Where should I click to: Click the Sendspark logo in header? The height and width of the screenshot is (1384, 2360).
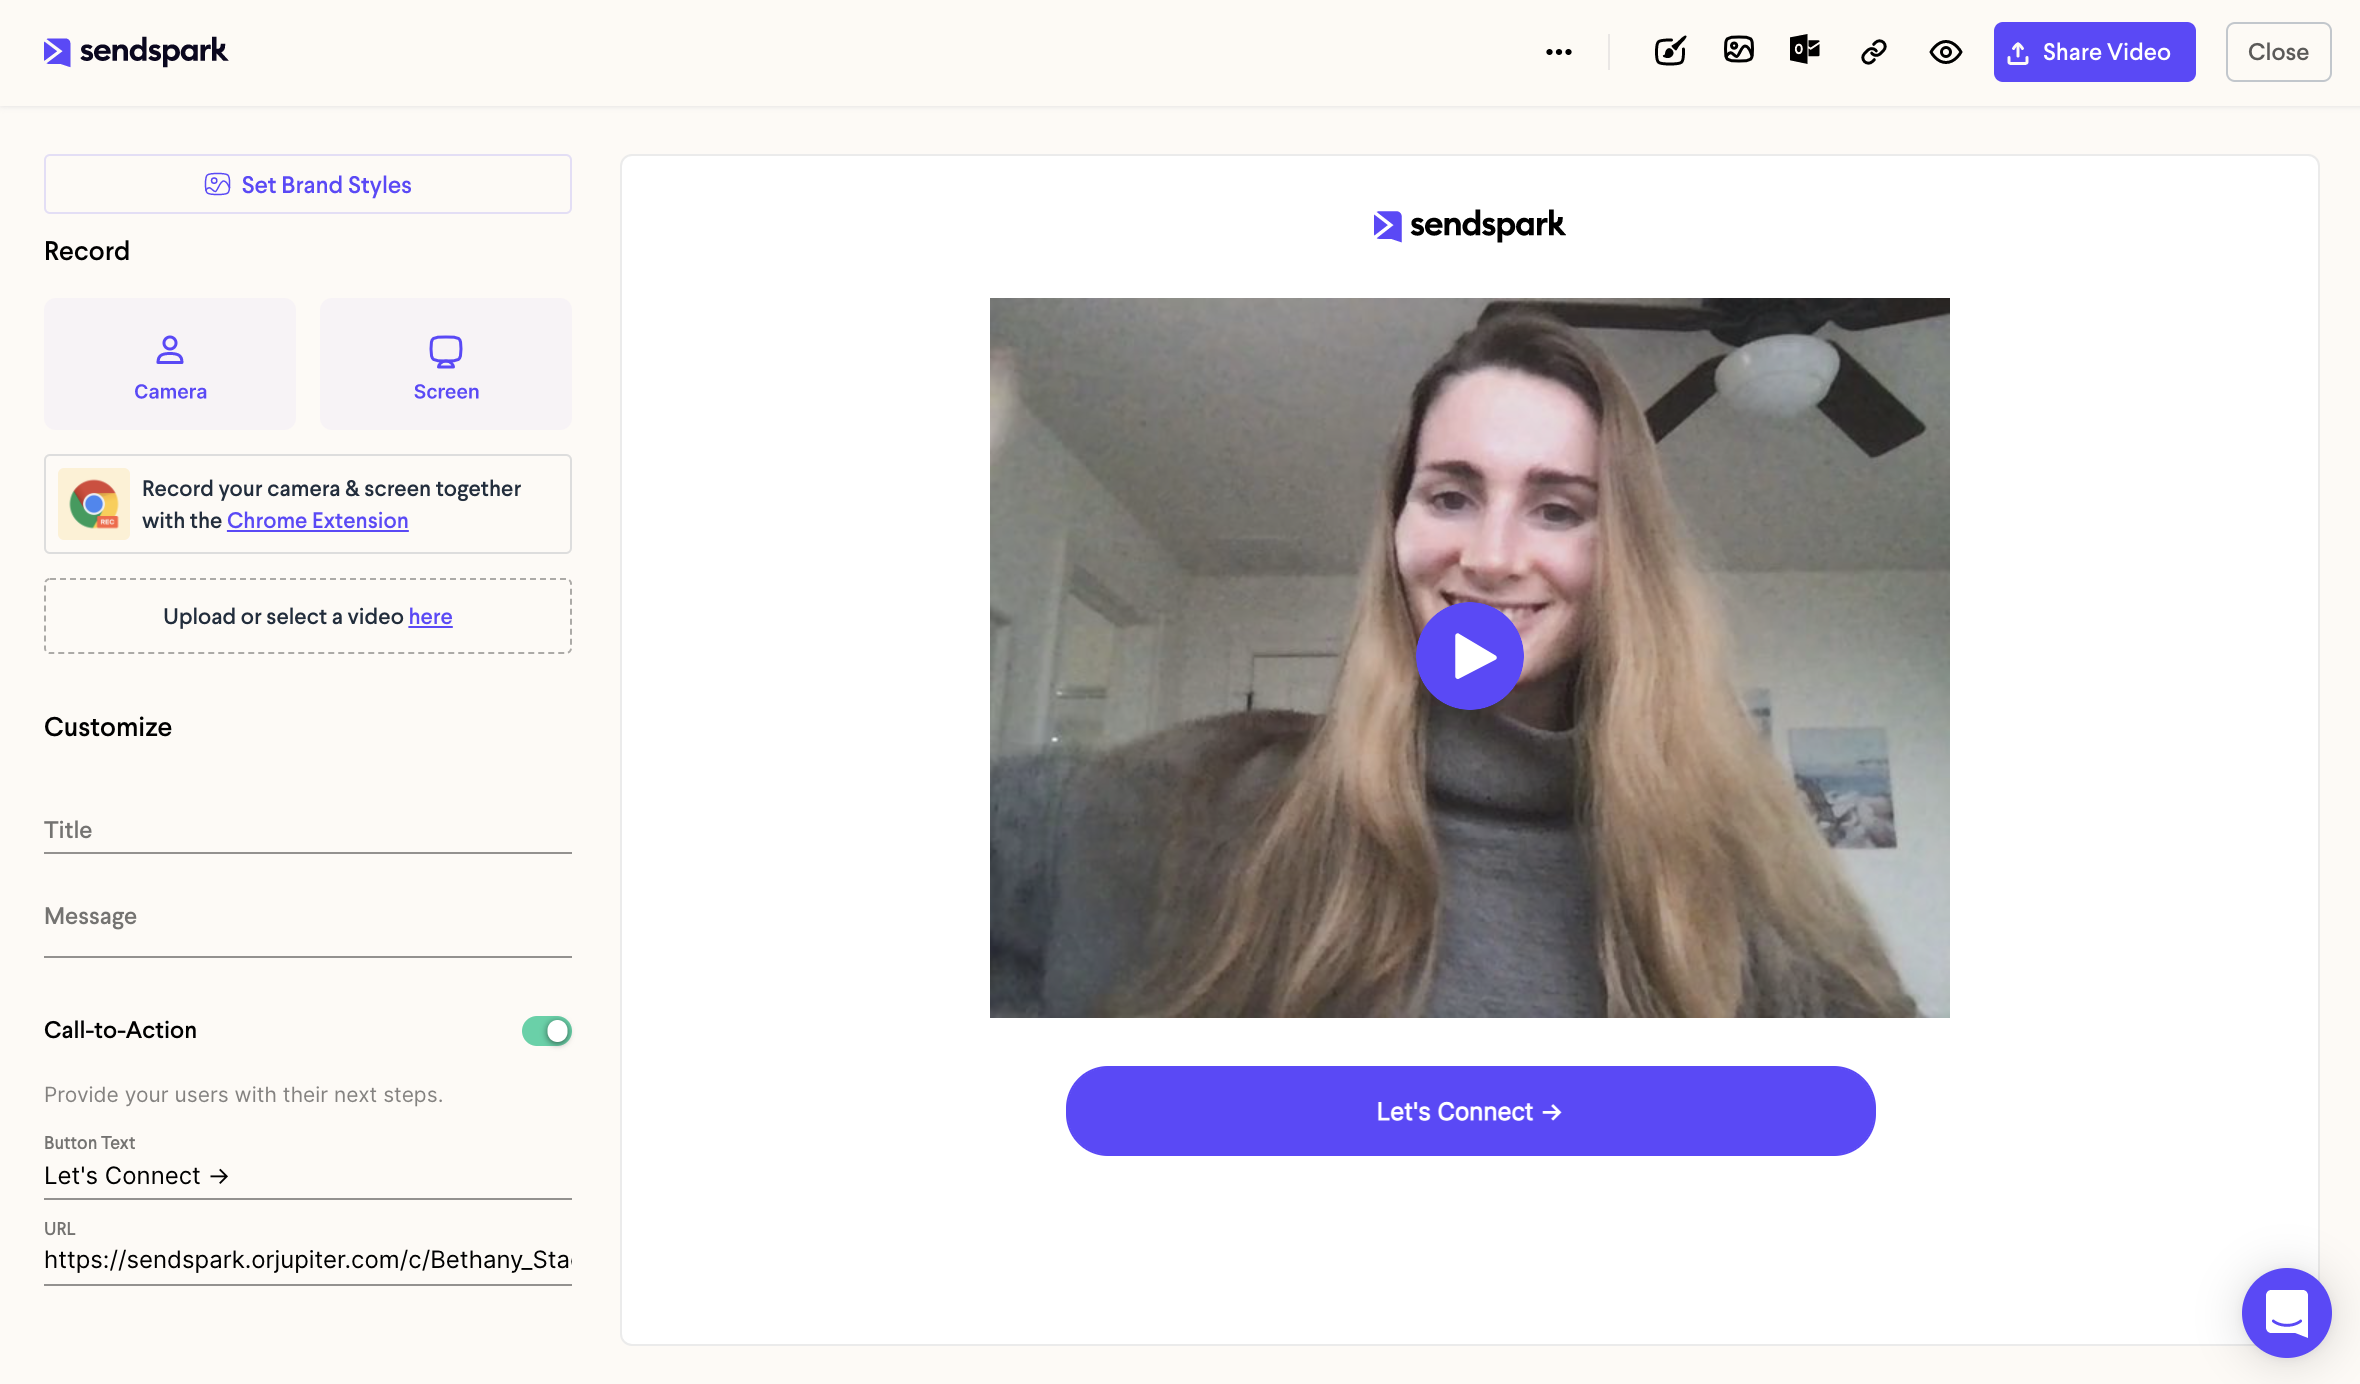click(135, 49)
